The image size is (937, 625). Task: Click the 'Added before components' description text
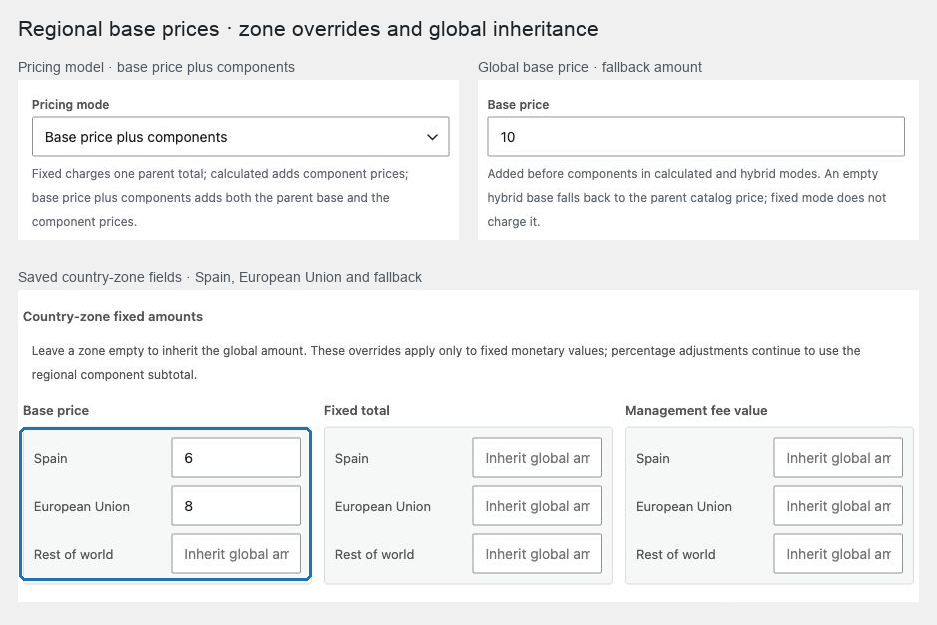coord(687,198)
